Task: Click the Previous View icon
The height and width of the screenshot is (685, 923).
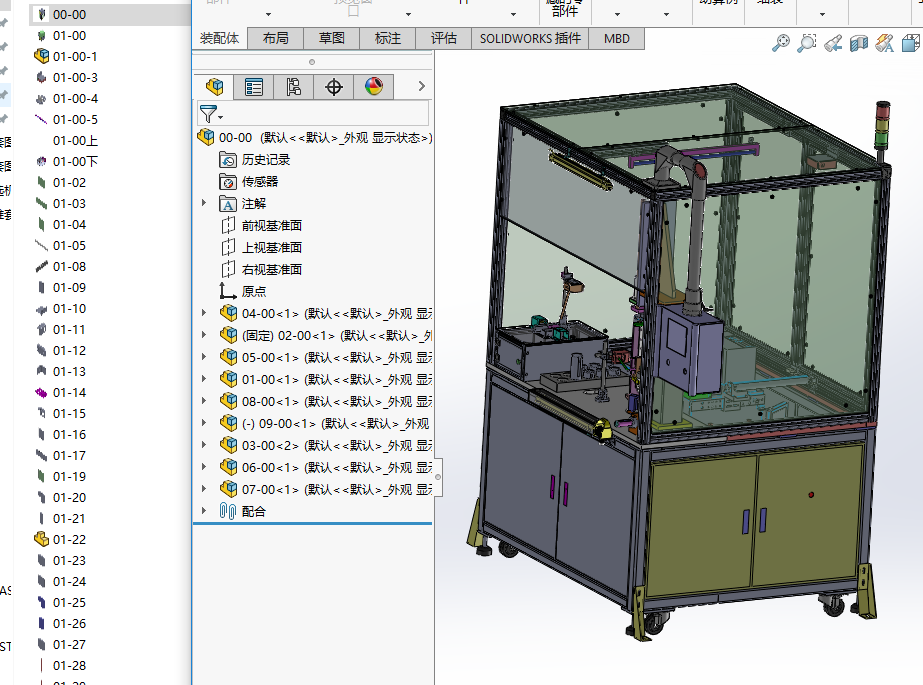Action: (x=832, y=43)
